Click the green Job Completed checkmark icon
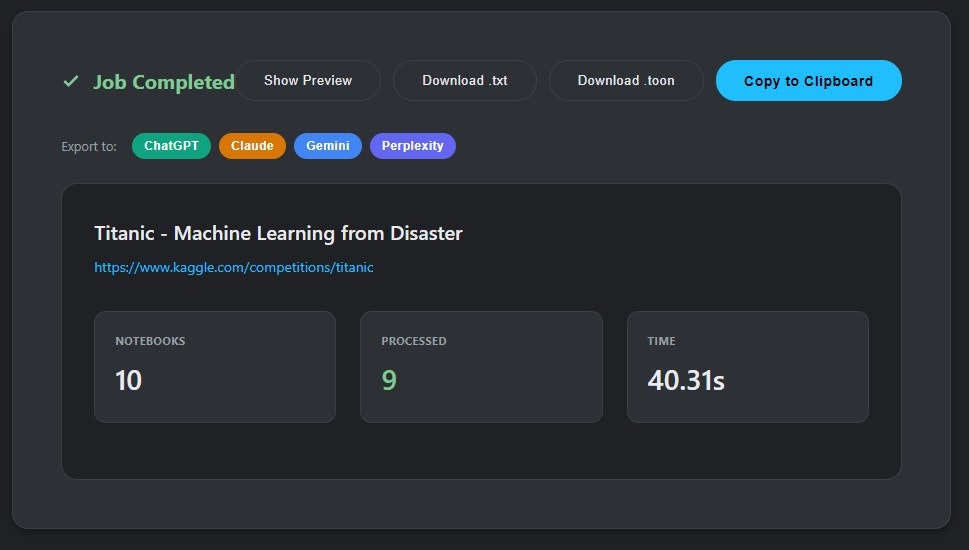Image resolution: width=969 pixels, height=550 pixels. 71,81
